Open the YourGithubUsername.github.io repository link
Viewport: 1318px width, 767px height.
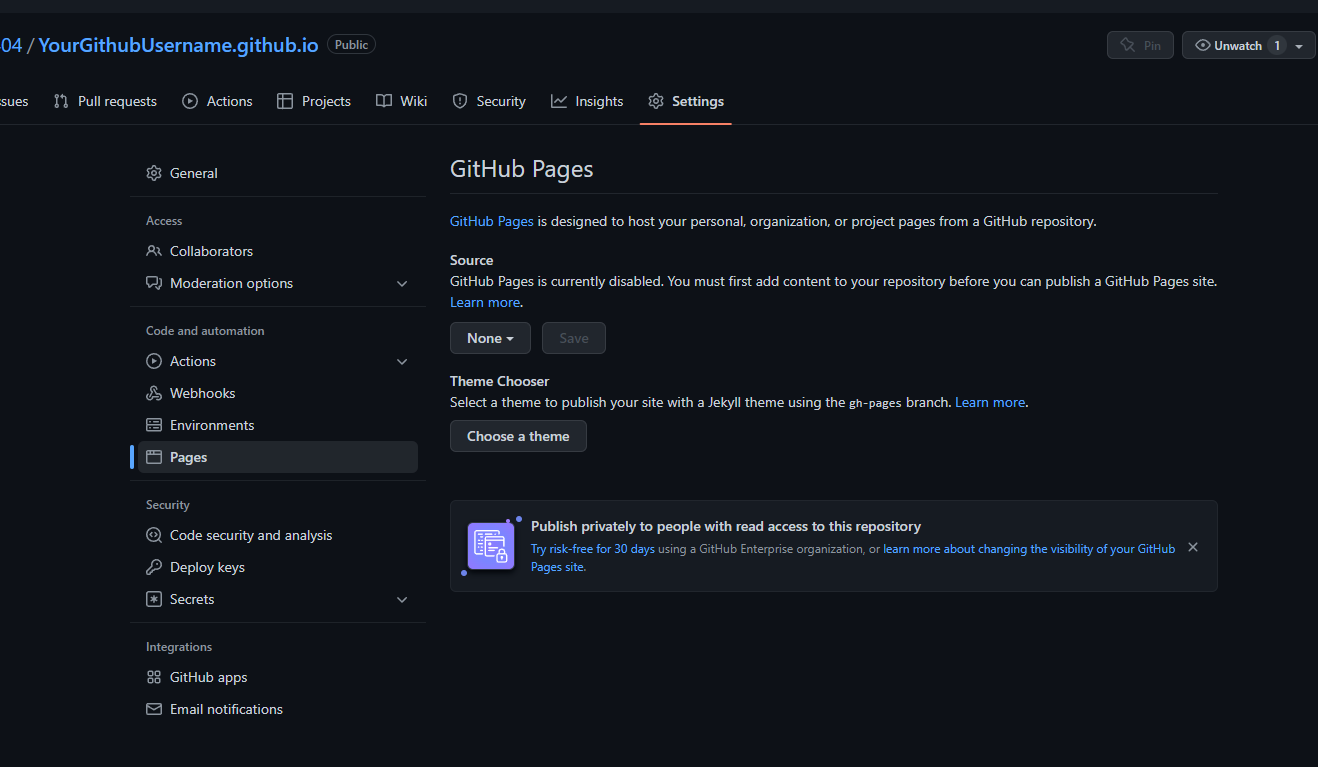coord(178,45)
